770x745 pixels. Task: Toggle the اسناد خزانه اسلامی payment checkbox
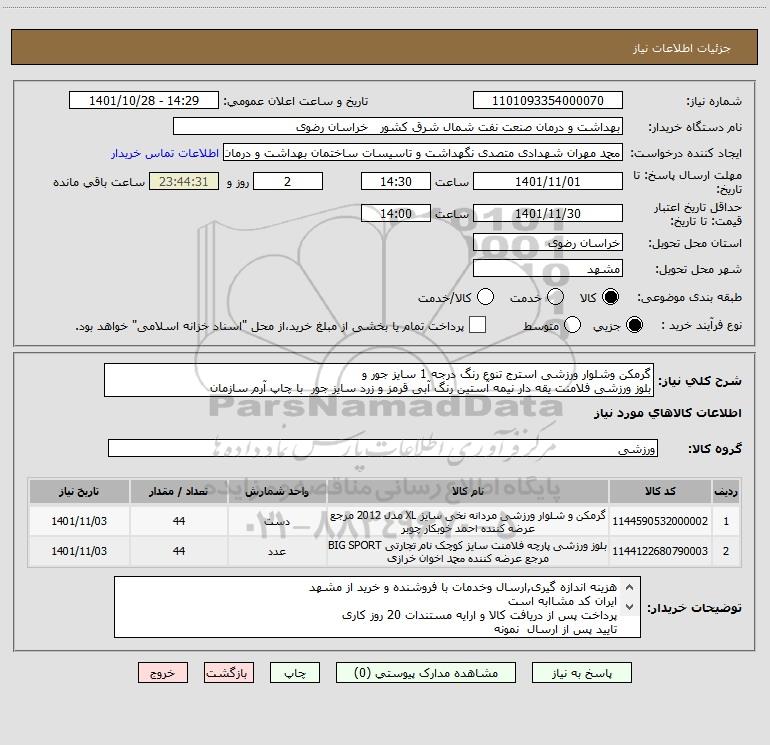(x=477, y=325)
